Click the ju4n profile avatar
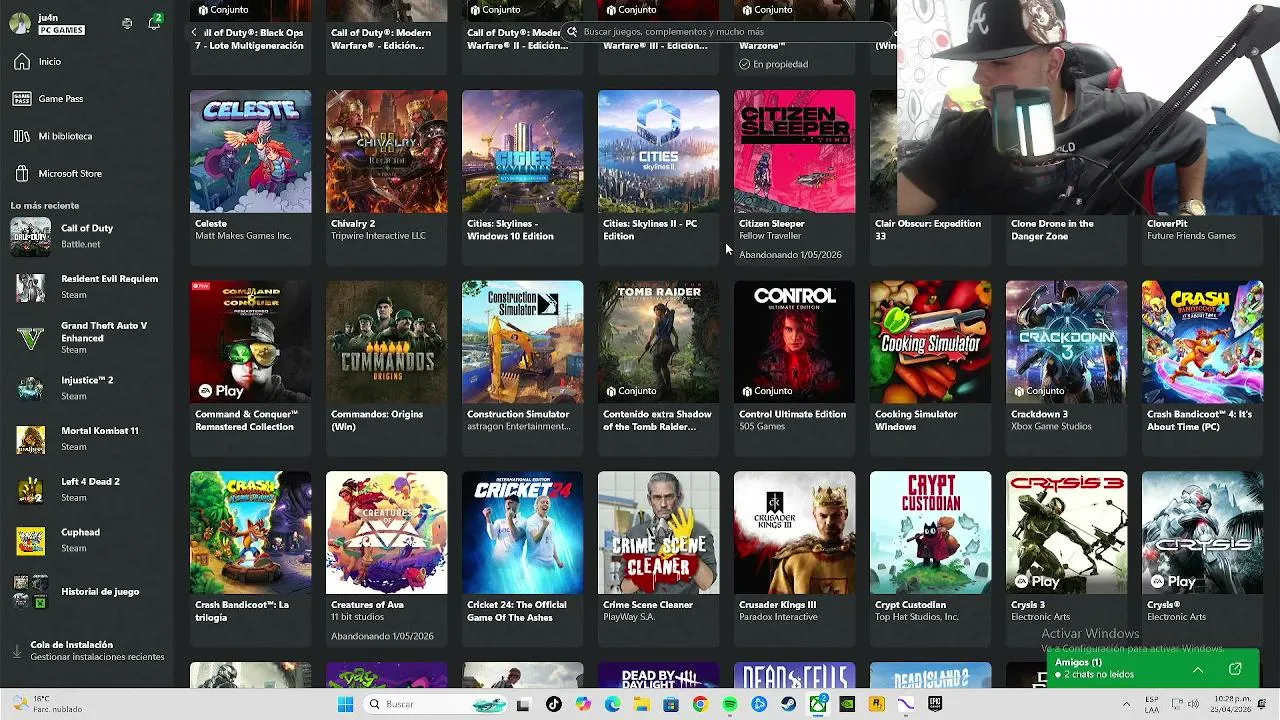The image size is (1280, 720). pyautogui.click(x=20, y=23)
